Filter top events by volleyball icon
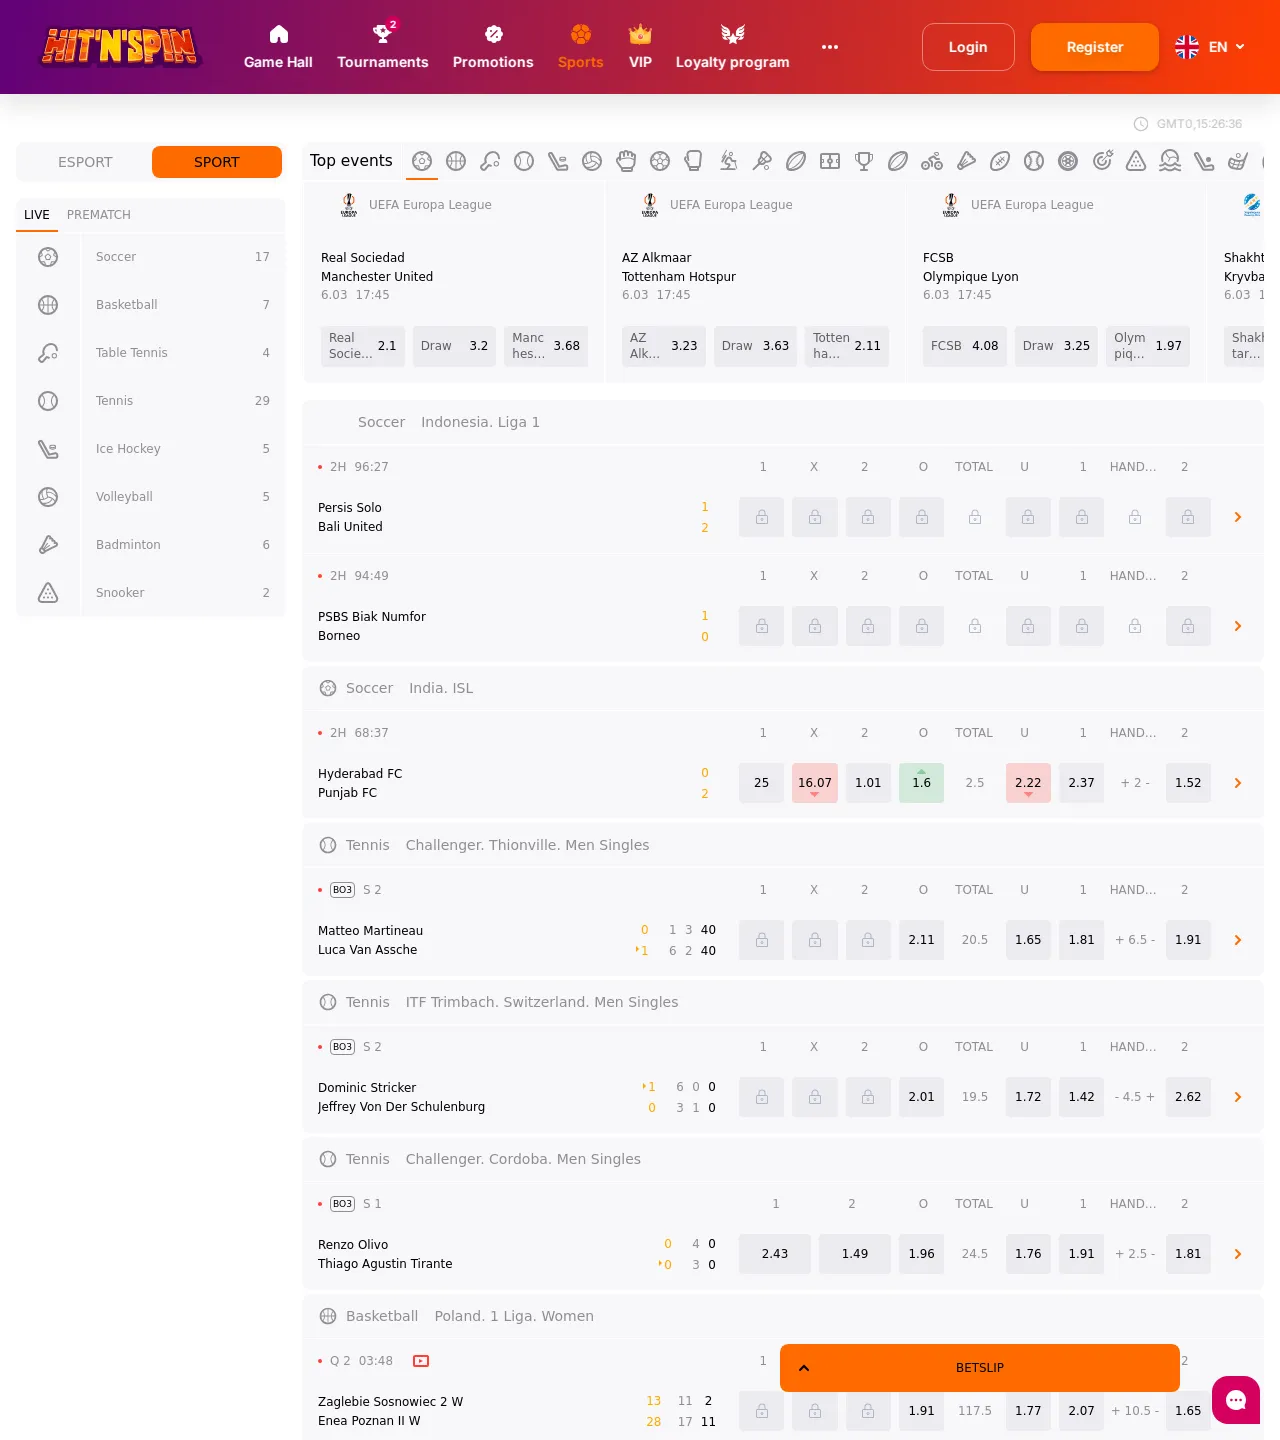This screenshot has width=1280, height=1440. [x=592, y=161]
